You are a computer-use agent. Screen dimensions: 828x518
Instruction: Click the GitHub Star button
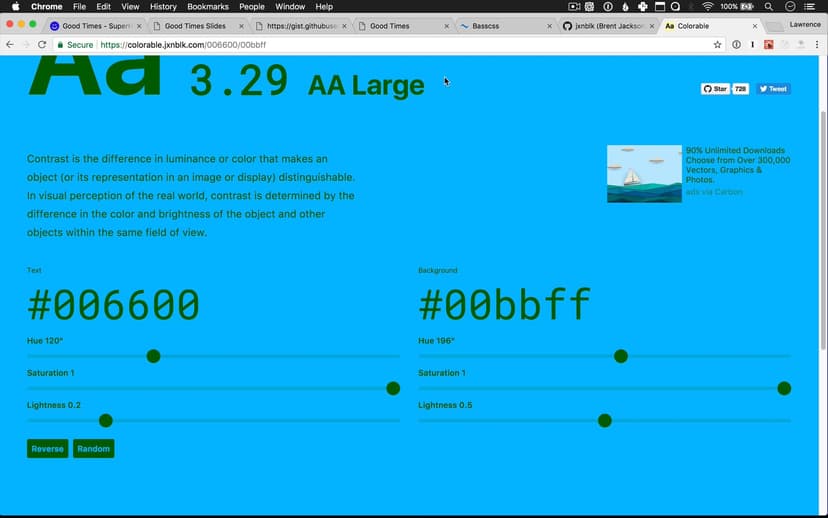pos(715,89)
